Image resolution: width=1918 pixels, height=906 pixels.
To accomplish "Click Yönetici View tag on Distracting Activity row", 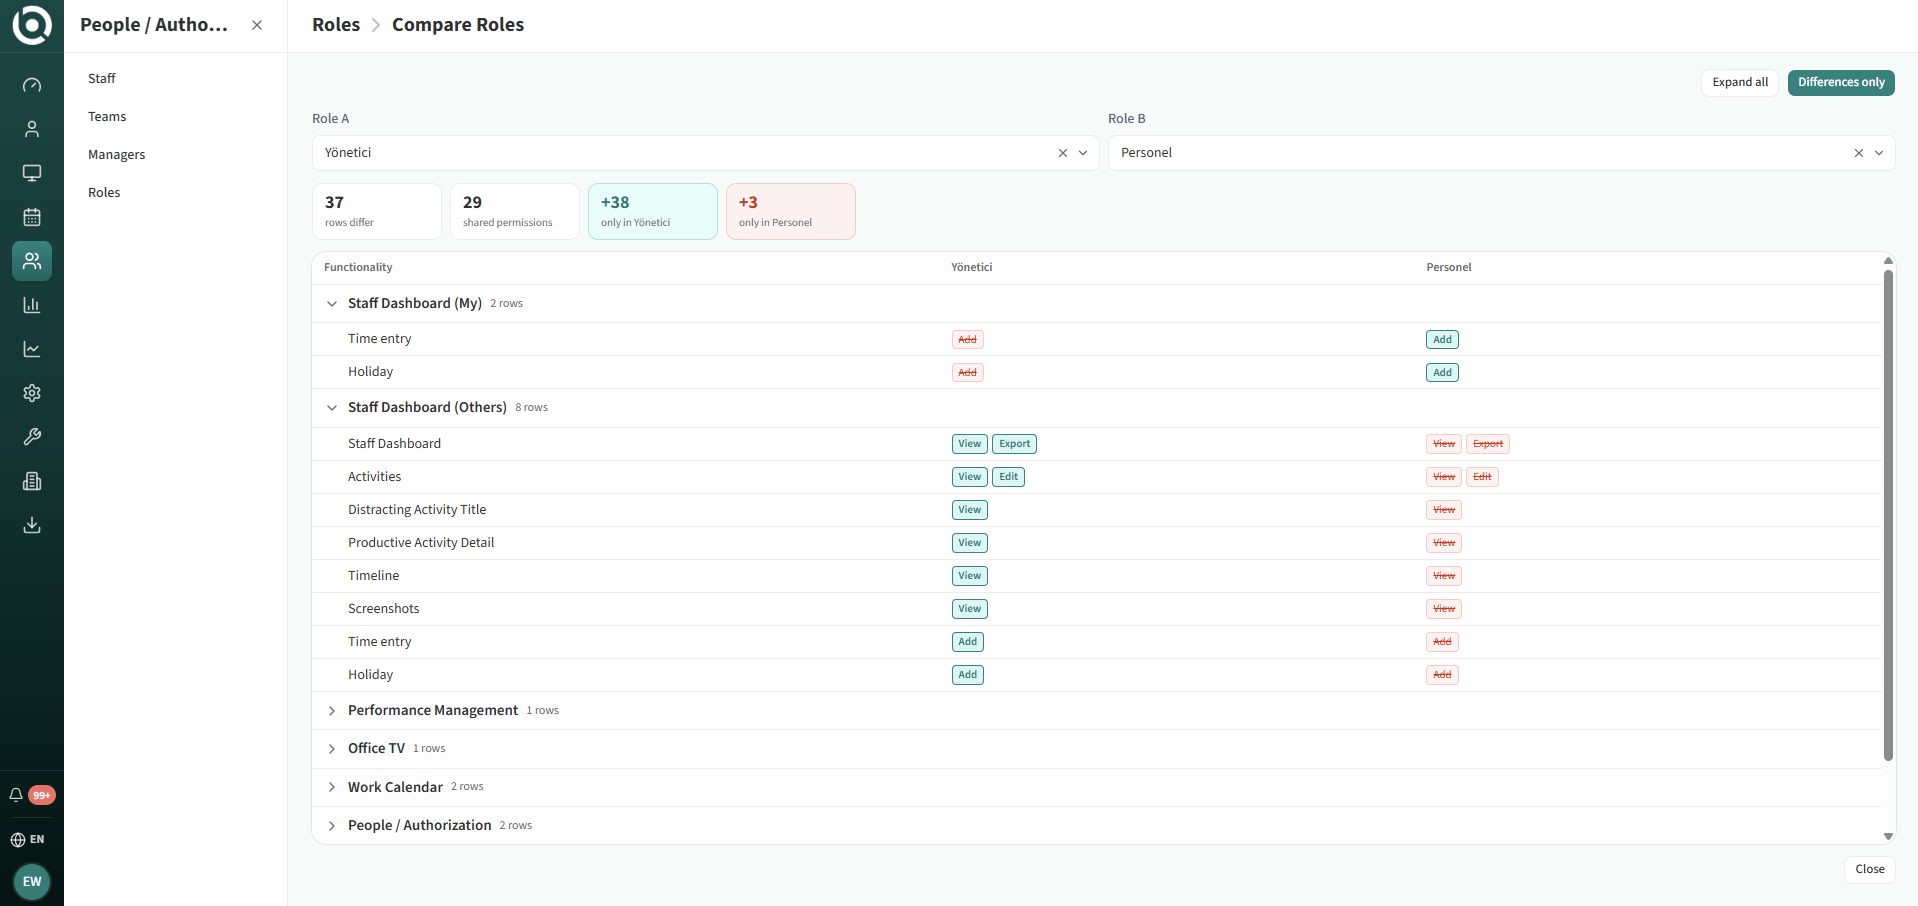I will pyautogui.click(x=970, y=510).
